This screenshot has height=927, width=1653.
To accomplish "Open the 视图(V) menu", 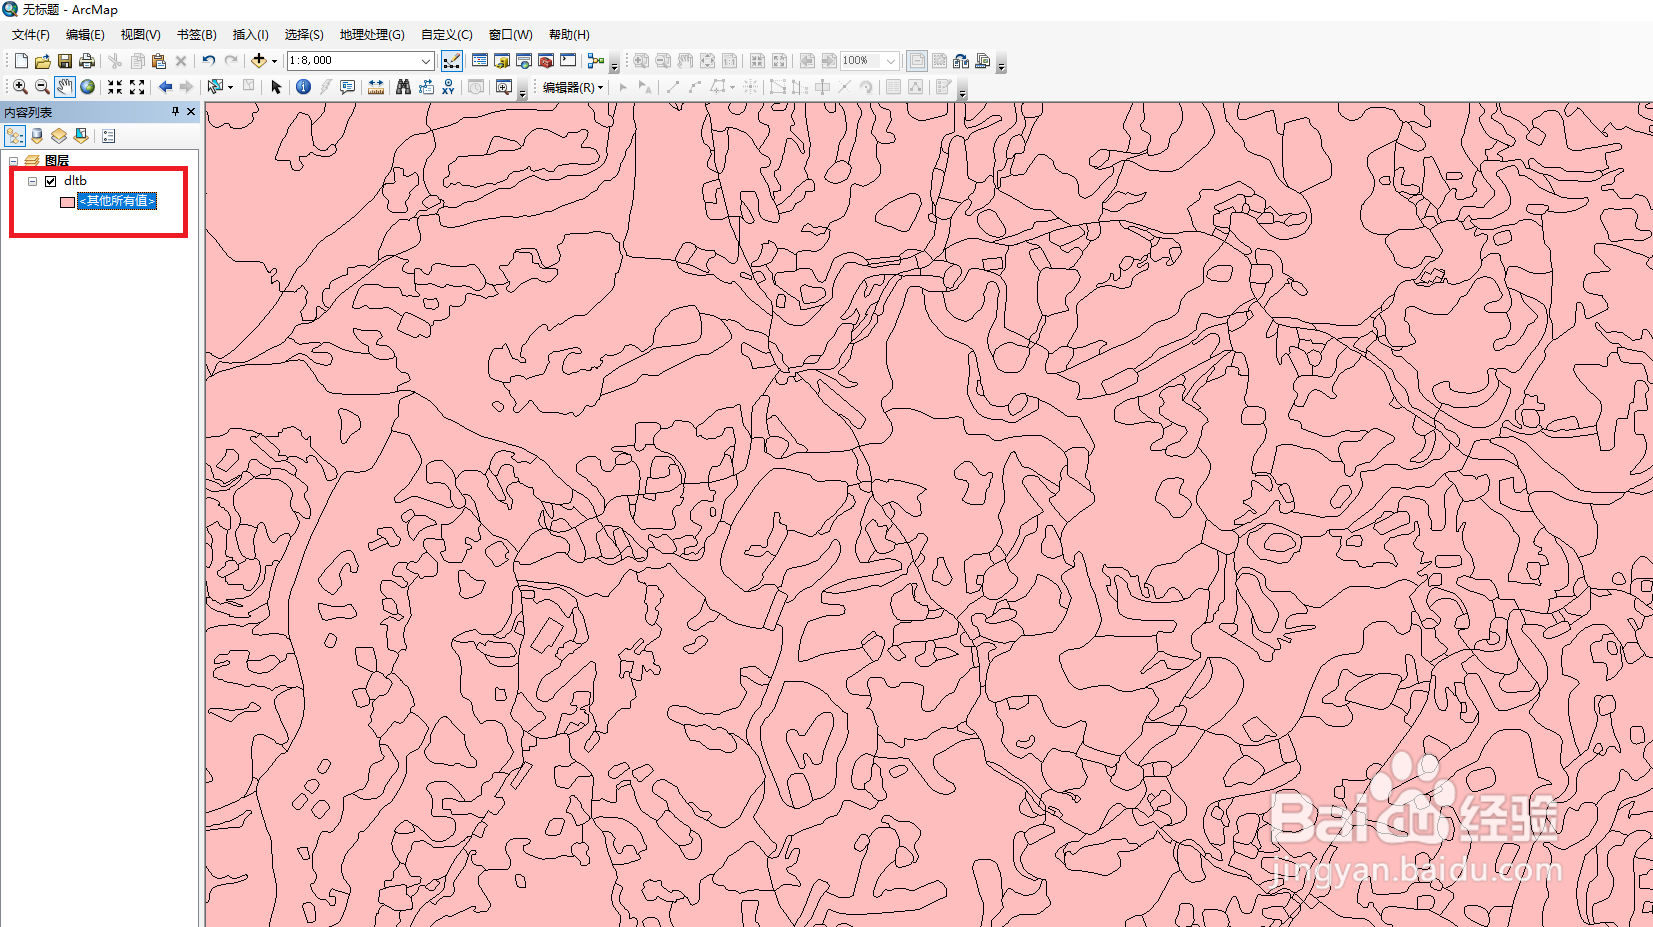I will point(140,35).
